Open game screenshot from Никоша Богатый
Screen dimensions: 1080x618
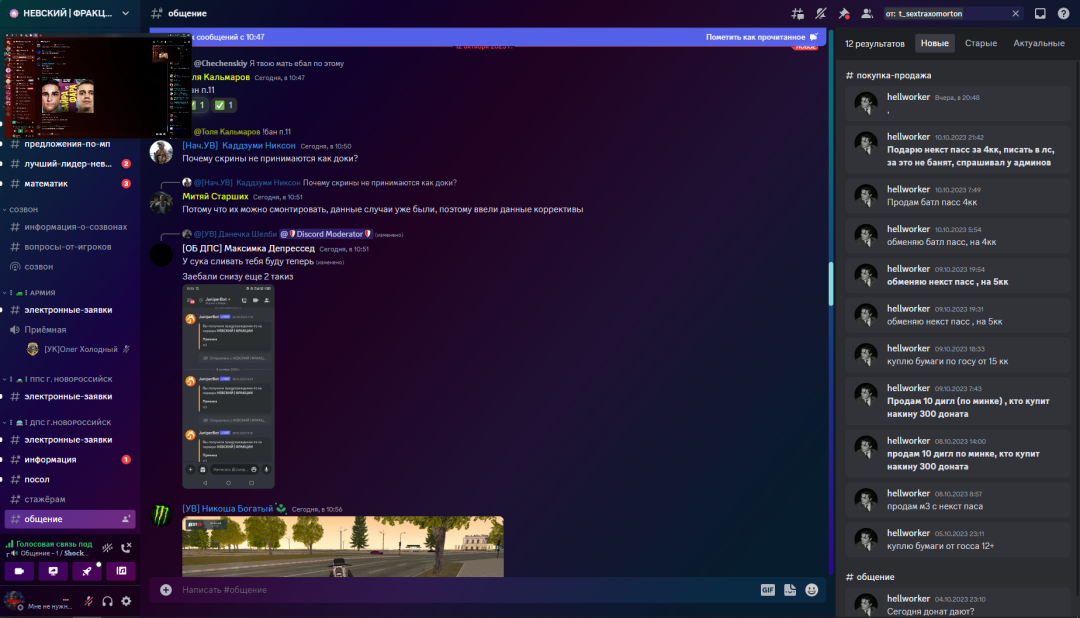coord(343,546)
